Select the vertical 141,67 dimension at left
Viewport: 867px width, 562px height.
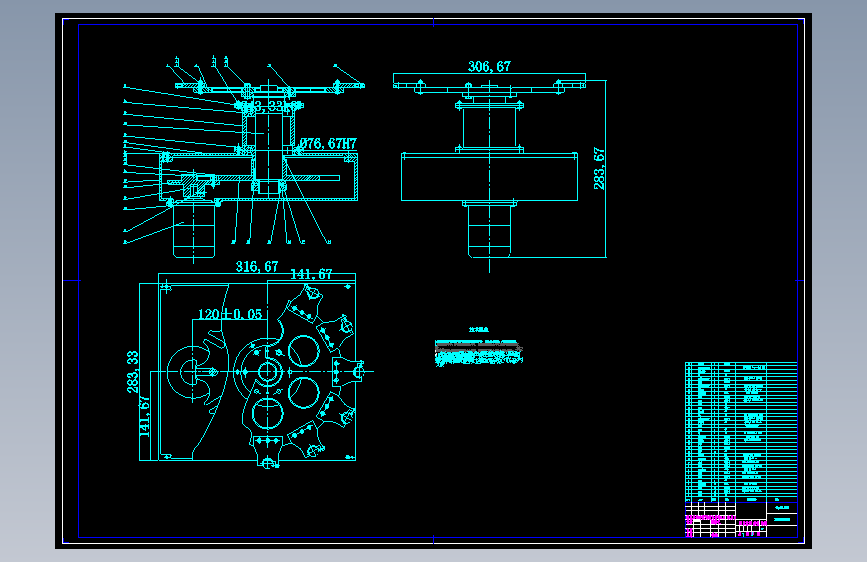click(145, 416)
